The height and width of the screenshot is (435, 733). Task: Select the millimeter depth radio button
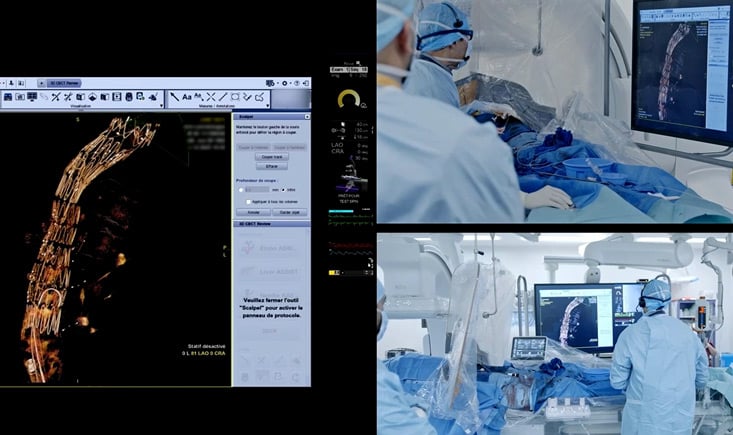tap(241, 189)
